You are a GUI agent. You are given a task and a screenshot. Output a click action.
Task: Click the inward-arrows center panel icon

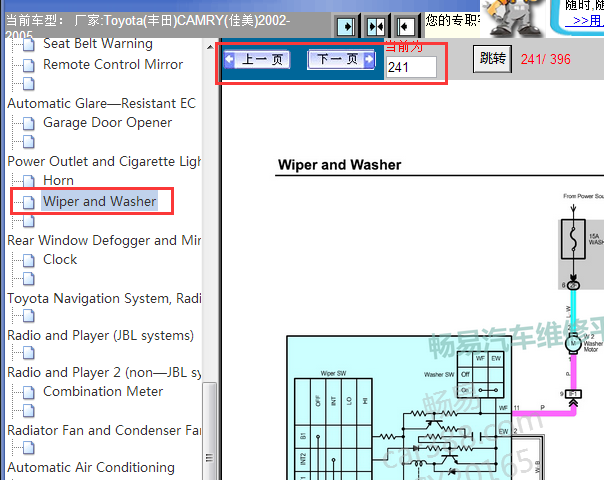[376, 27]
